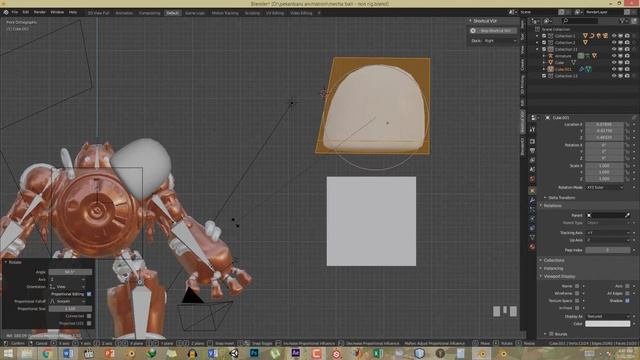Expand the Armature tree row
640x360 pixels.
click(544, 56)
